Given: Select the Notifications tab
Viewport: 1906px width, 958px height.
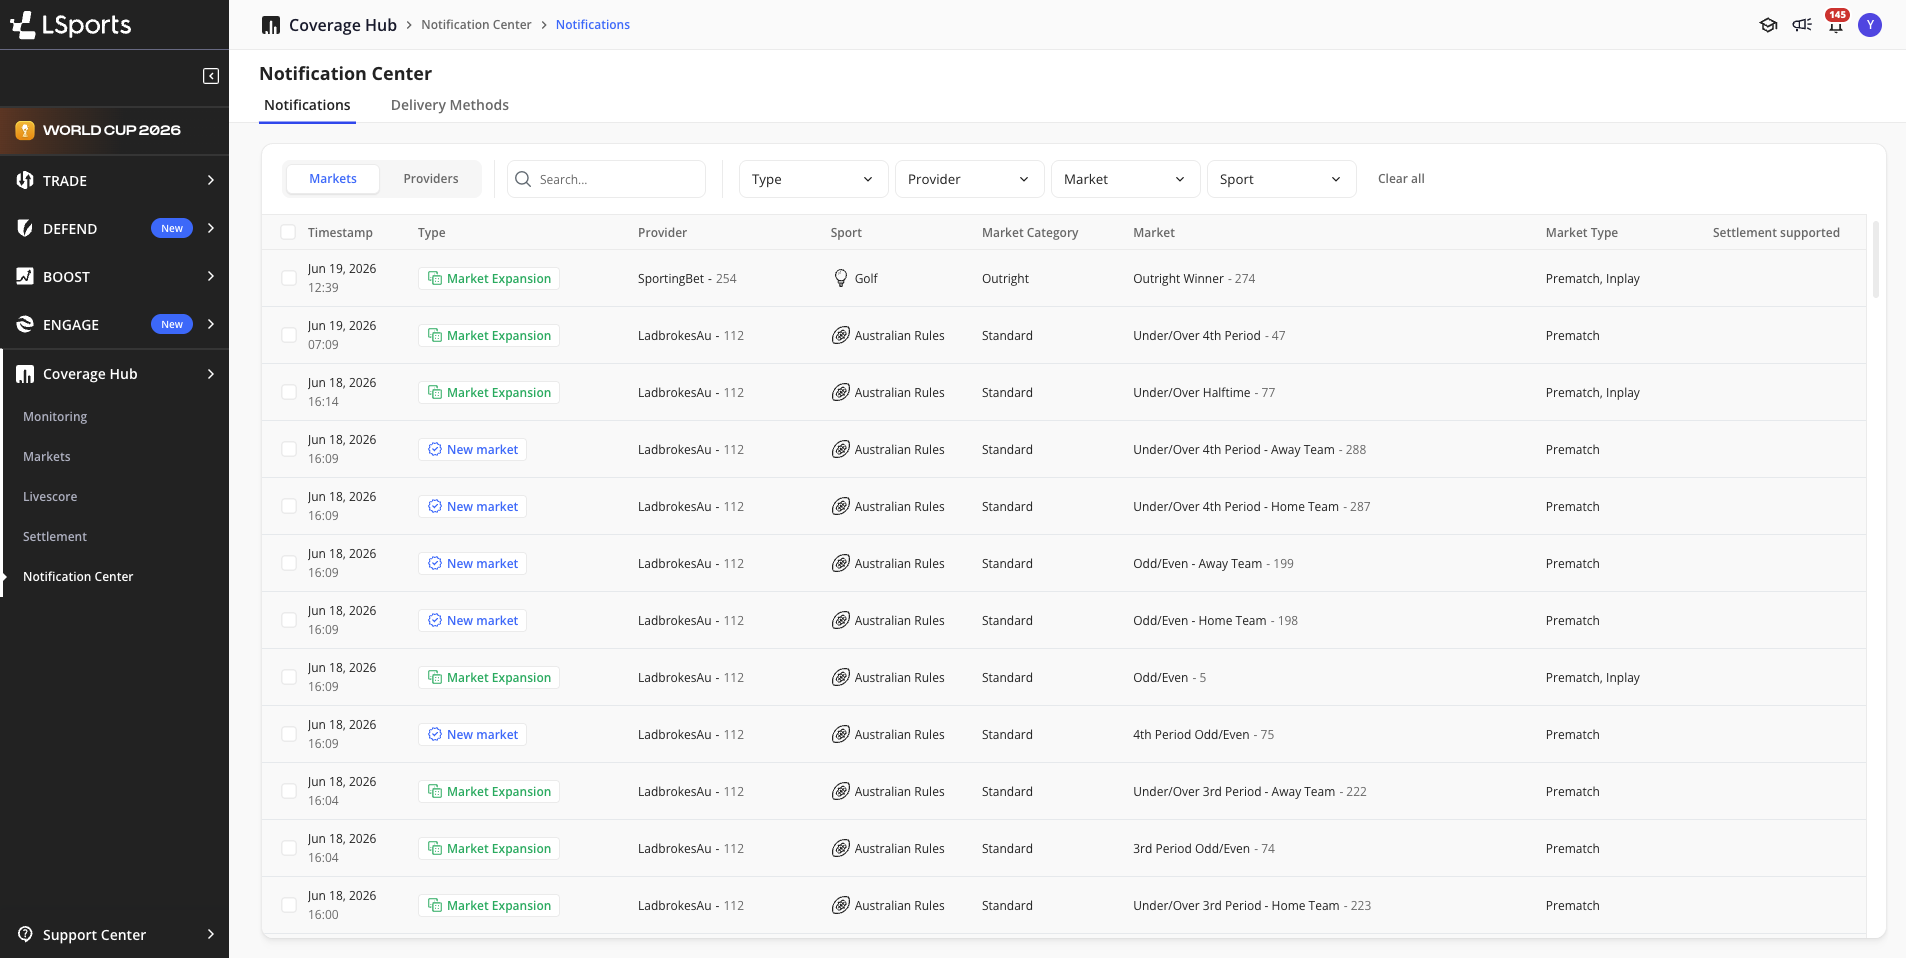Looking at the screenshot, I should 307,105.
